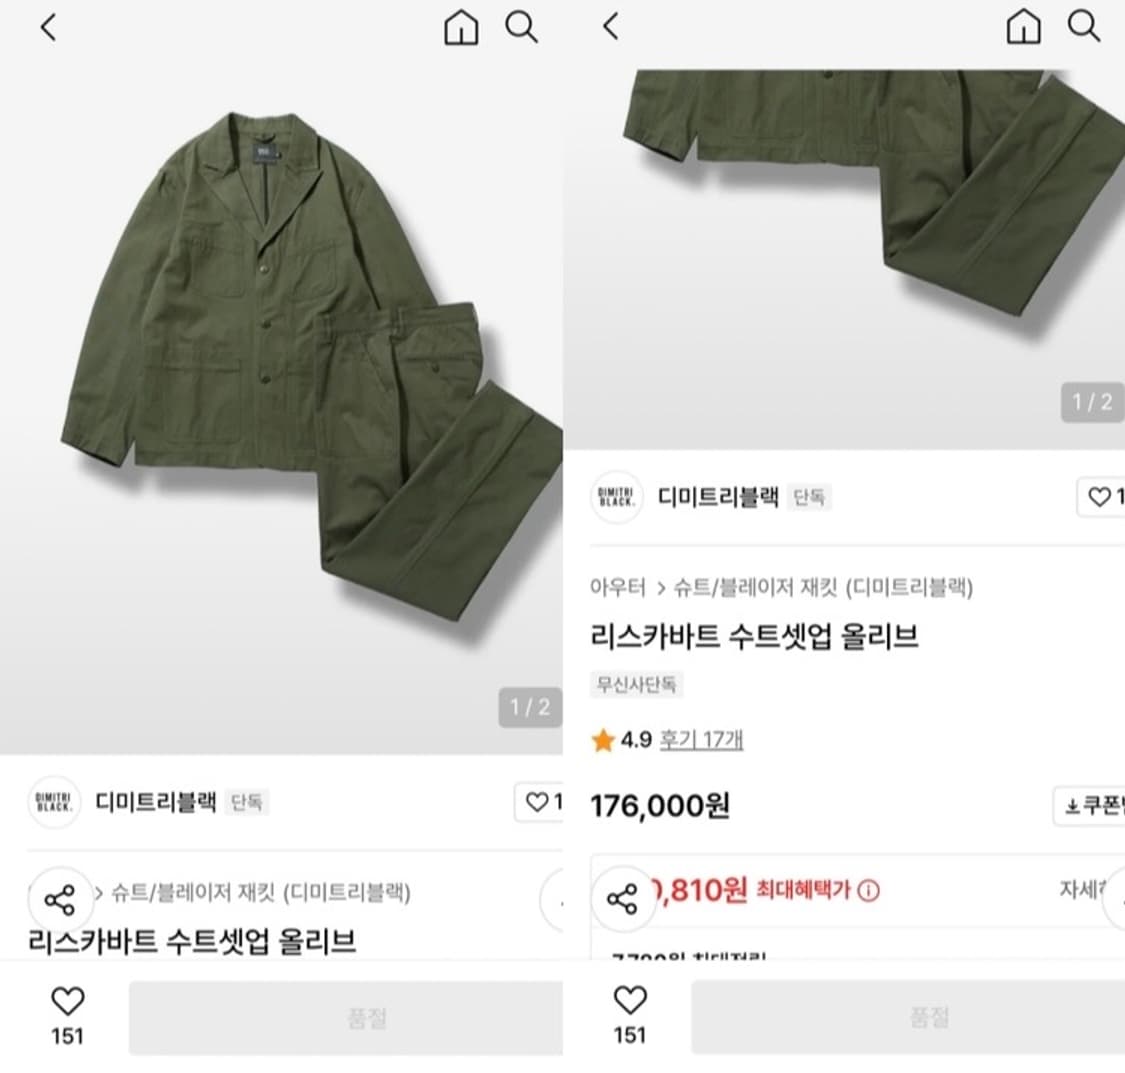
Task: Open the 무신사단독 label
Action: point(636,685)
